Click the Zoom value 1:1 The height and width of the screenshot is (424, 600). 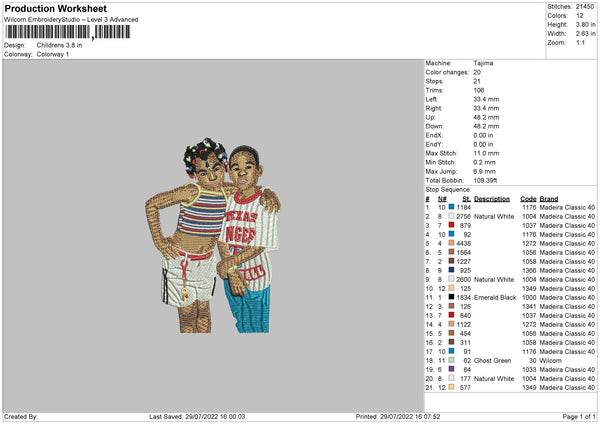[x=580, y=42]
